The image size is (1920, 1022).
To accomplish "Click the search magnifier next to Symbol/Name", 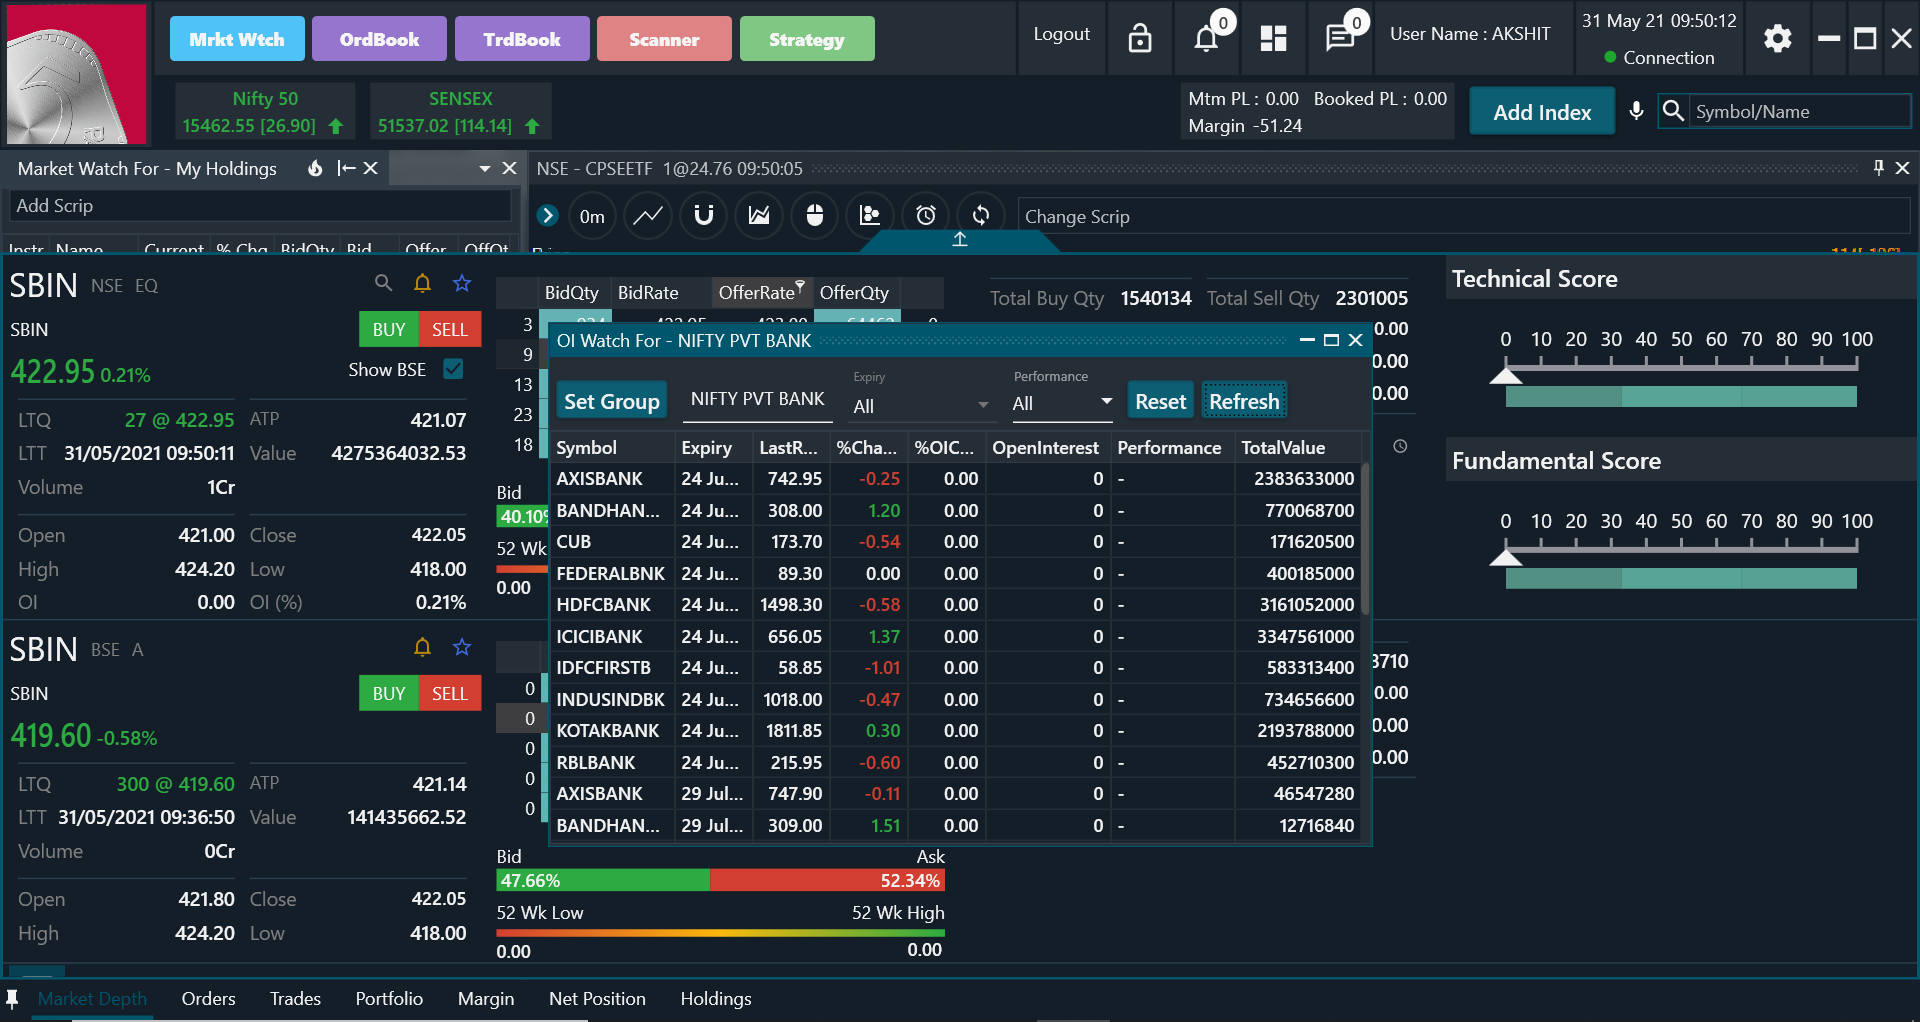I will [x=1673, y=110].
